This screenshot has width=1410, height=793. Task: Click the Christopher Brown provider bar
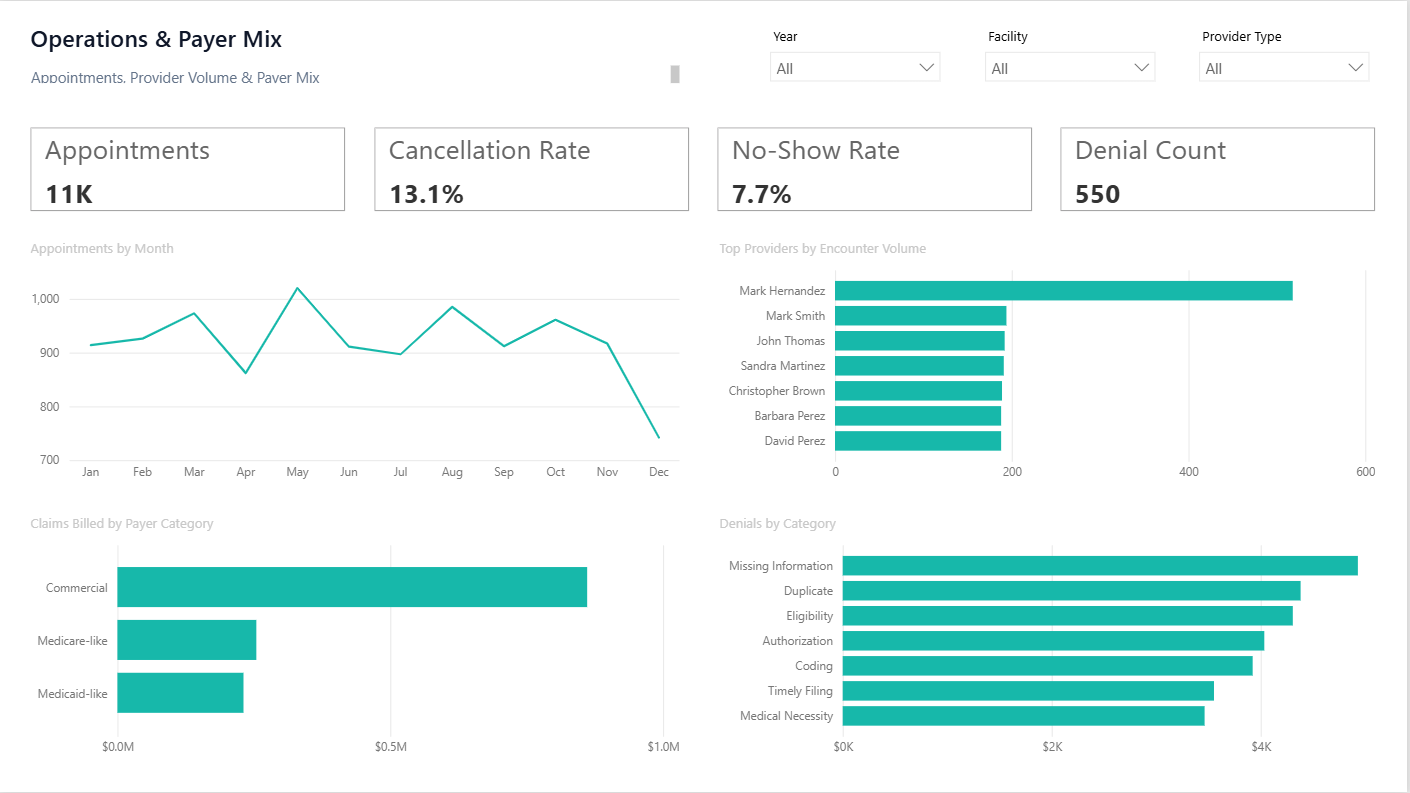coord(918,391)
